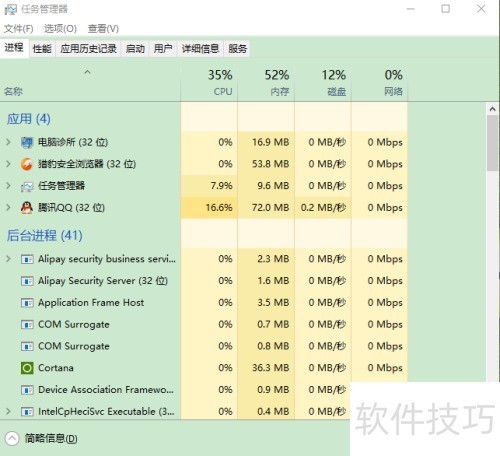This screenshot has height=456, width=500.
Task: Switch to the 详细信息 tab
Action: [x=200, y=49]
